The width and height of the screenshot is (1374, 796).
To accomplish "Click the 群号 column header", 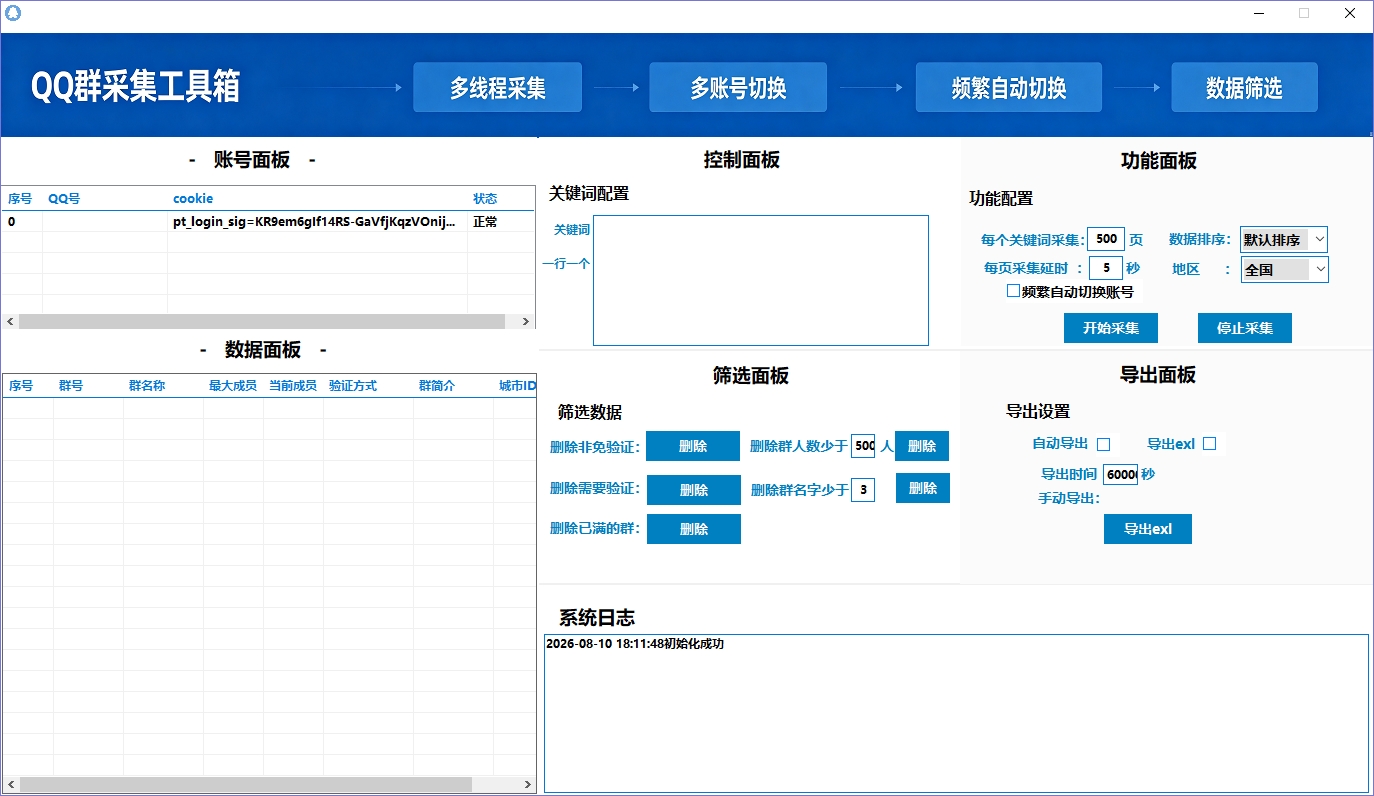I will tap(88, 386).
